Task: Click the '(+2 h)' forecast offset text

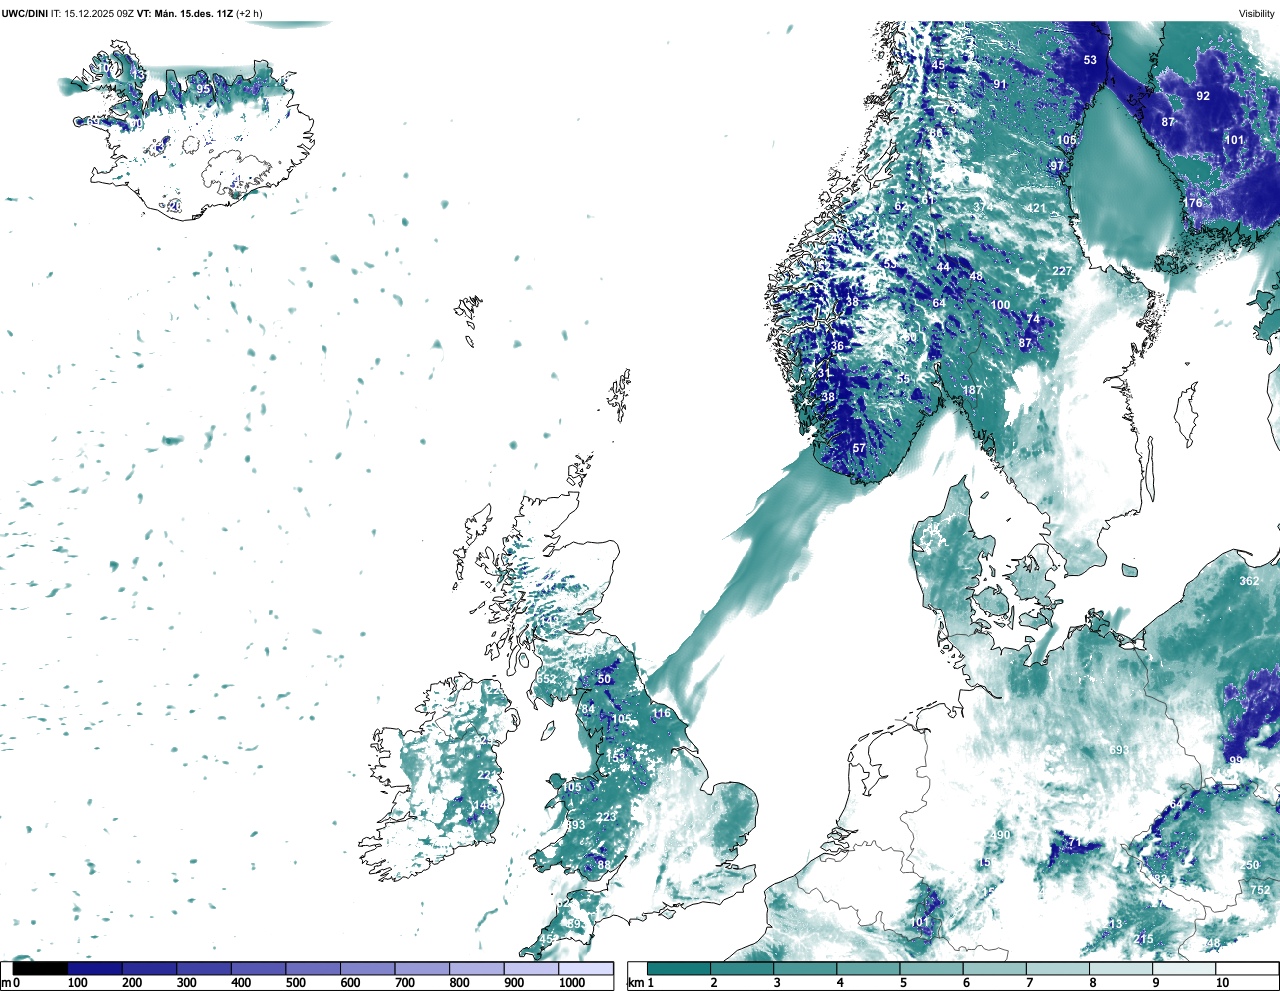Action: 249,13
